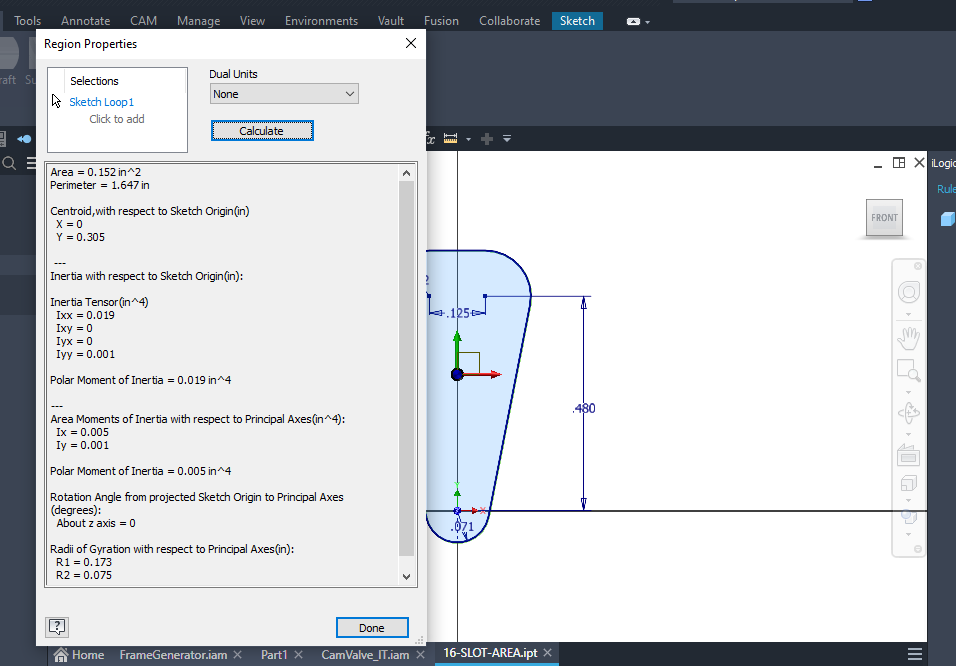Select the Pan tool in the navigation bar
Screen dimensions: 956x666
[x=908, y=338]
